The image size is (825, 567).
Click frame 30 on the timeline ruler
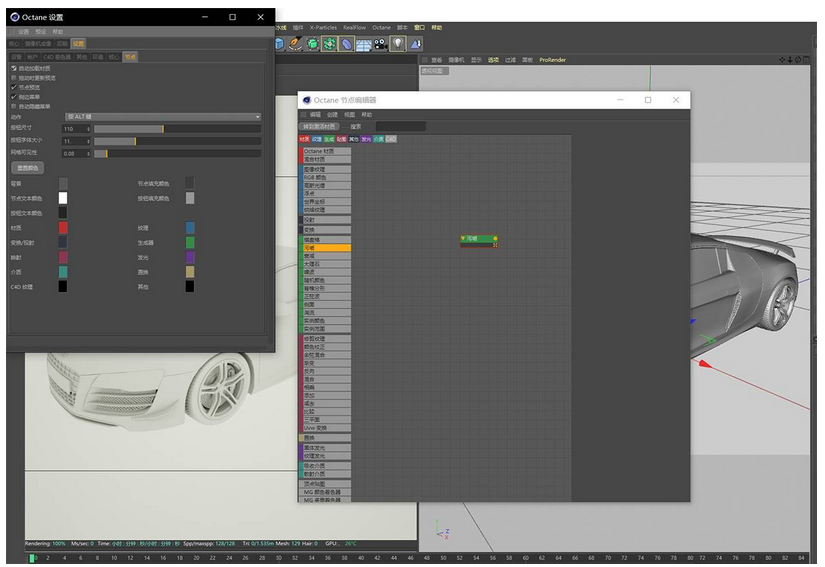tap(278, 558)
